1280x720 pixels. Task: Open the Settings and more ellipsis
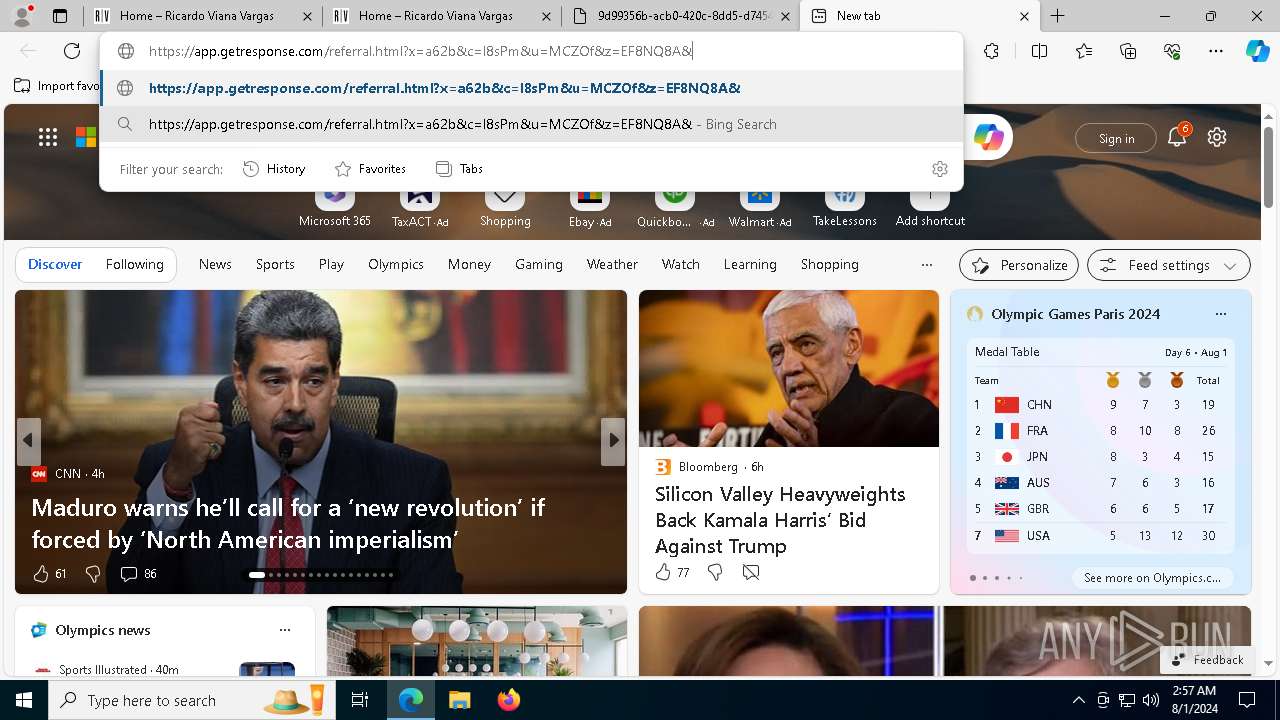1216,51
